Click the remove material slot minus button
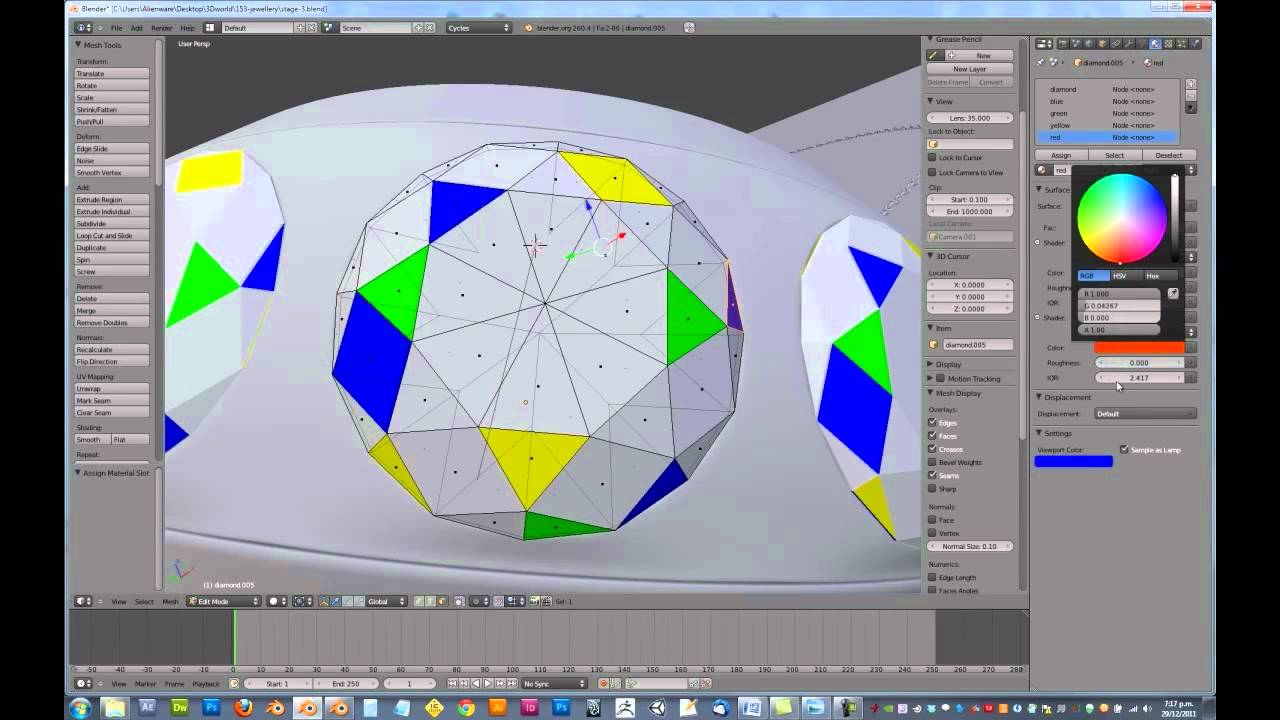The width and height of the screenshot is (1280, 720). (1190, 96)
